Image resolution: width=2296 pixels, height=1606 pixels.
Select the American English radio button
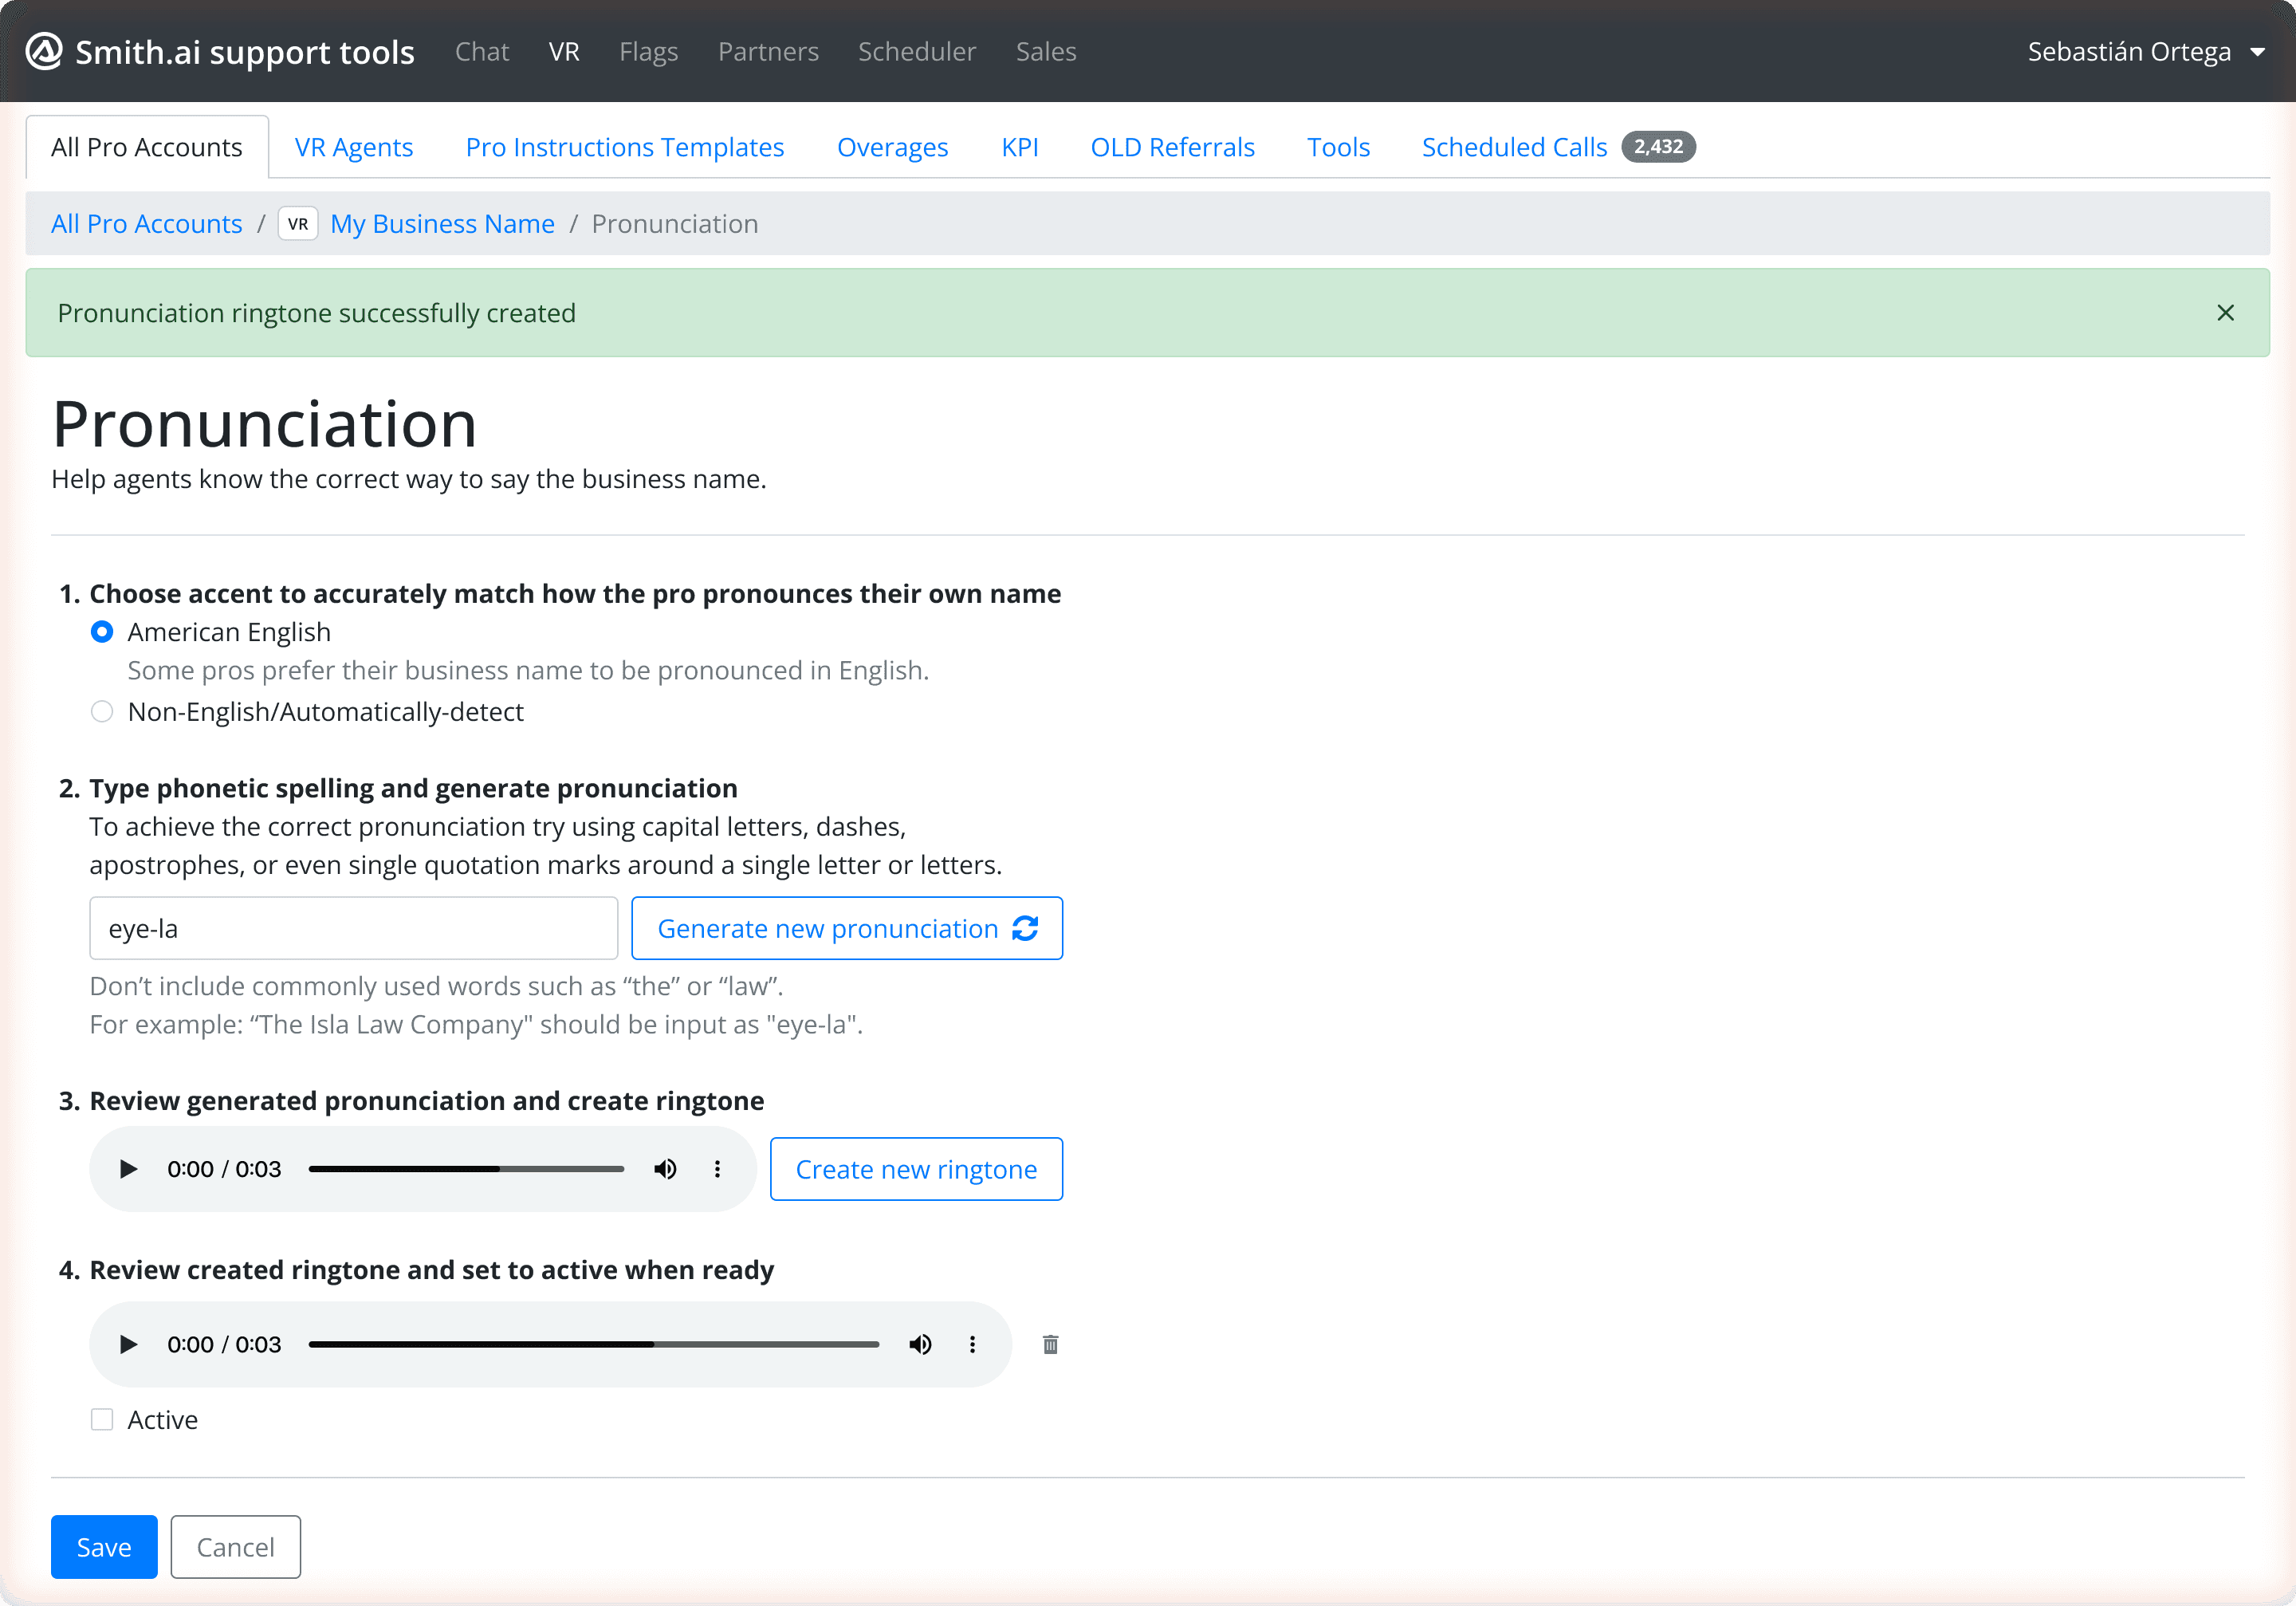103,630
